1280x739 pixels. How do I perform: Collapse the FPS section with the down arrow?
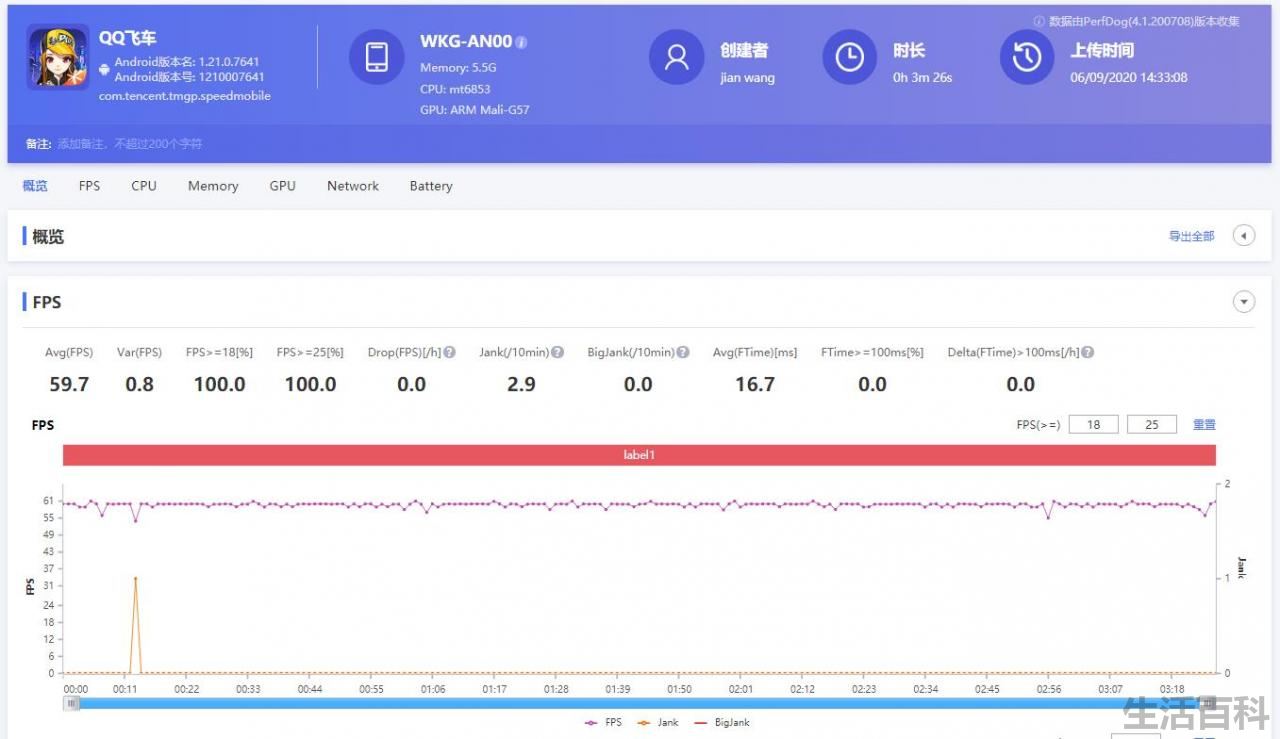tap(1243, 301)
